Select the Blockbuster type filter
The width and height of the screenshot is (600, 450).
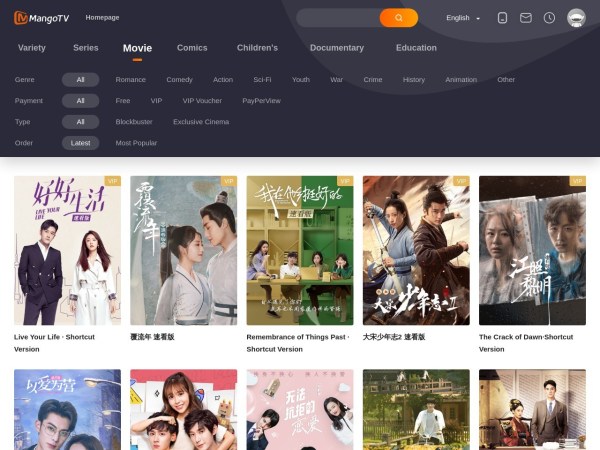click(134, 122)
